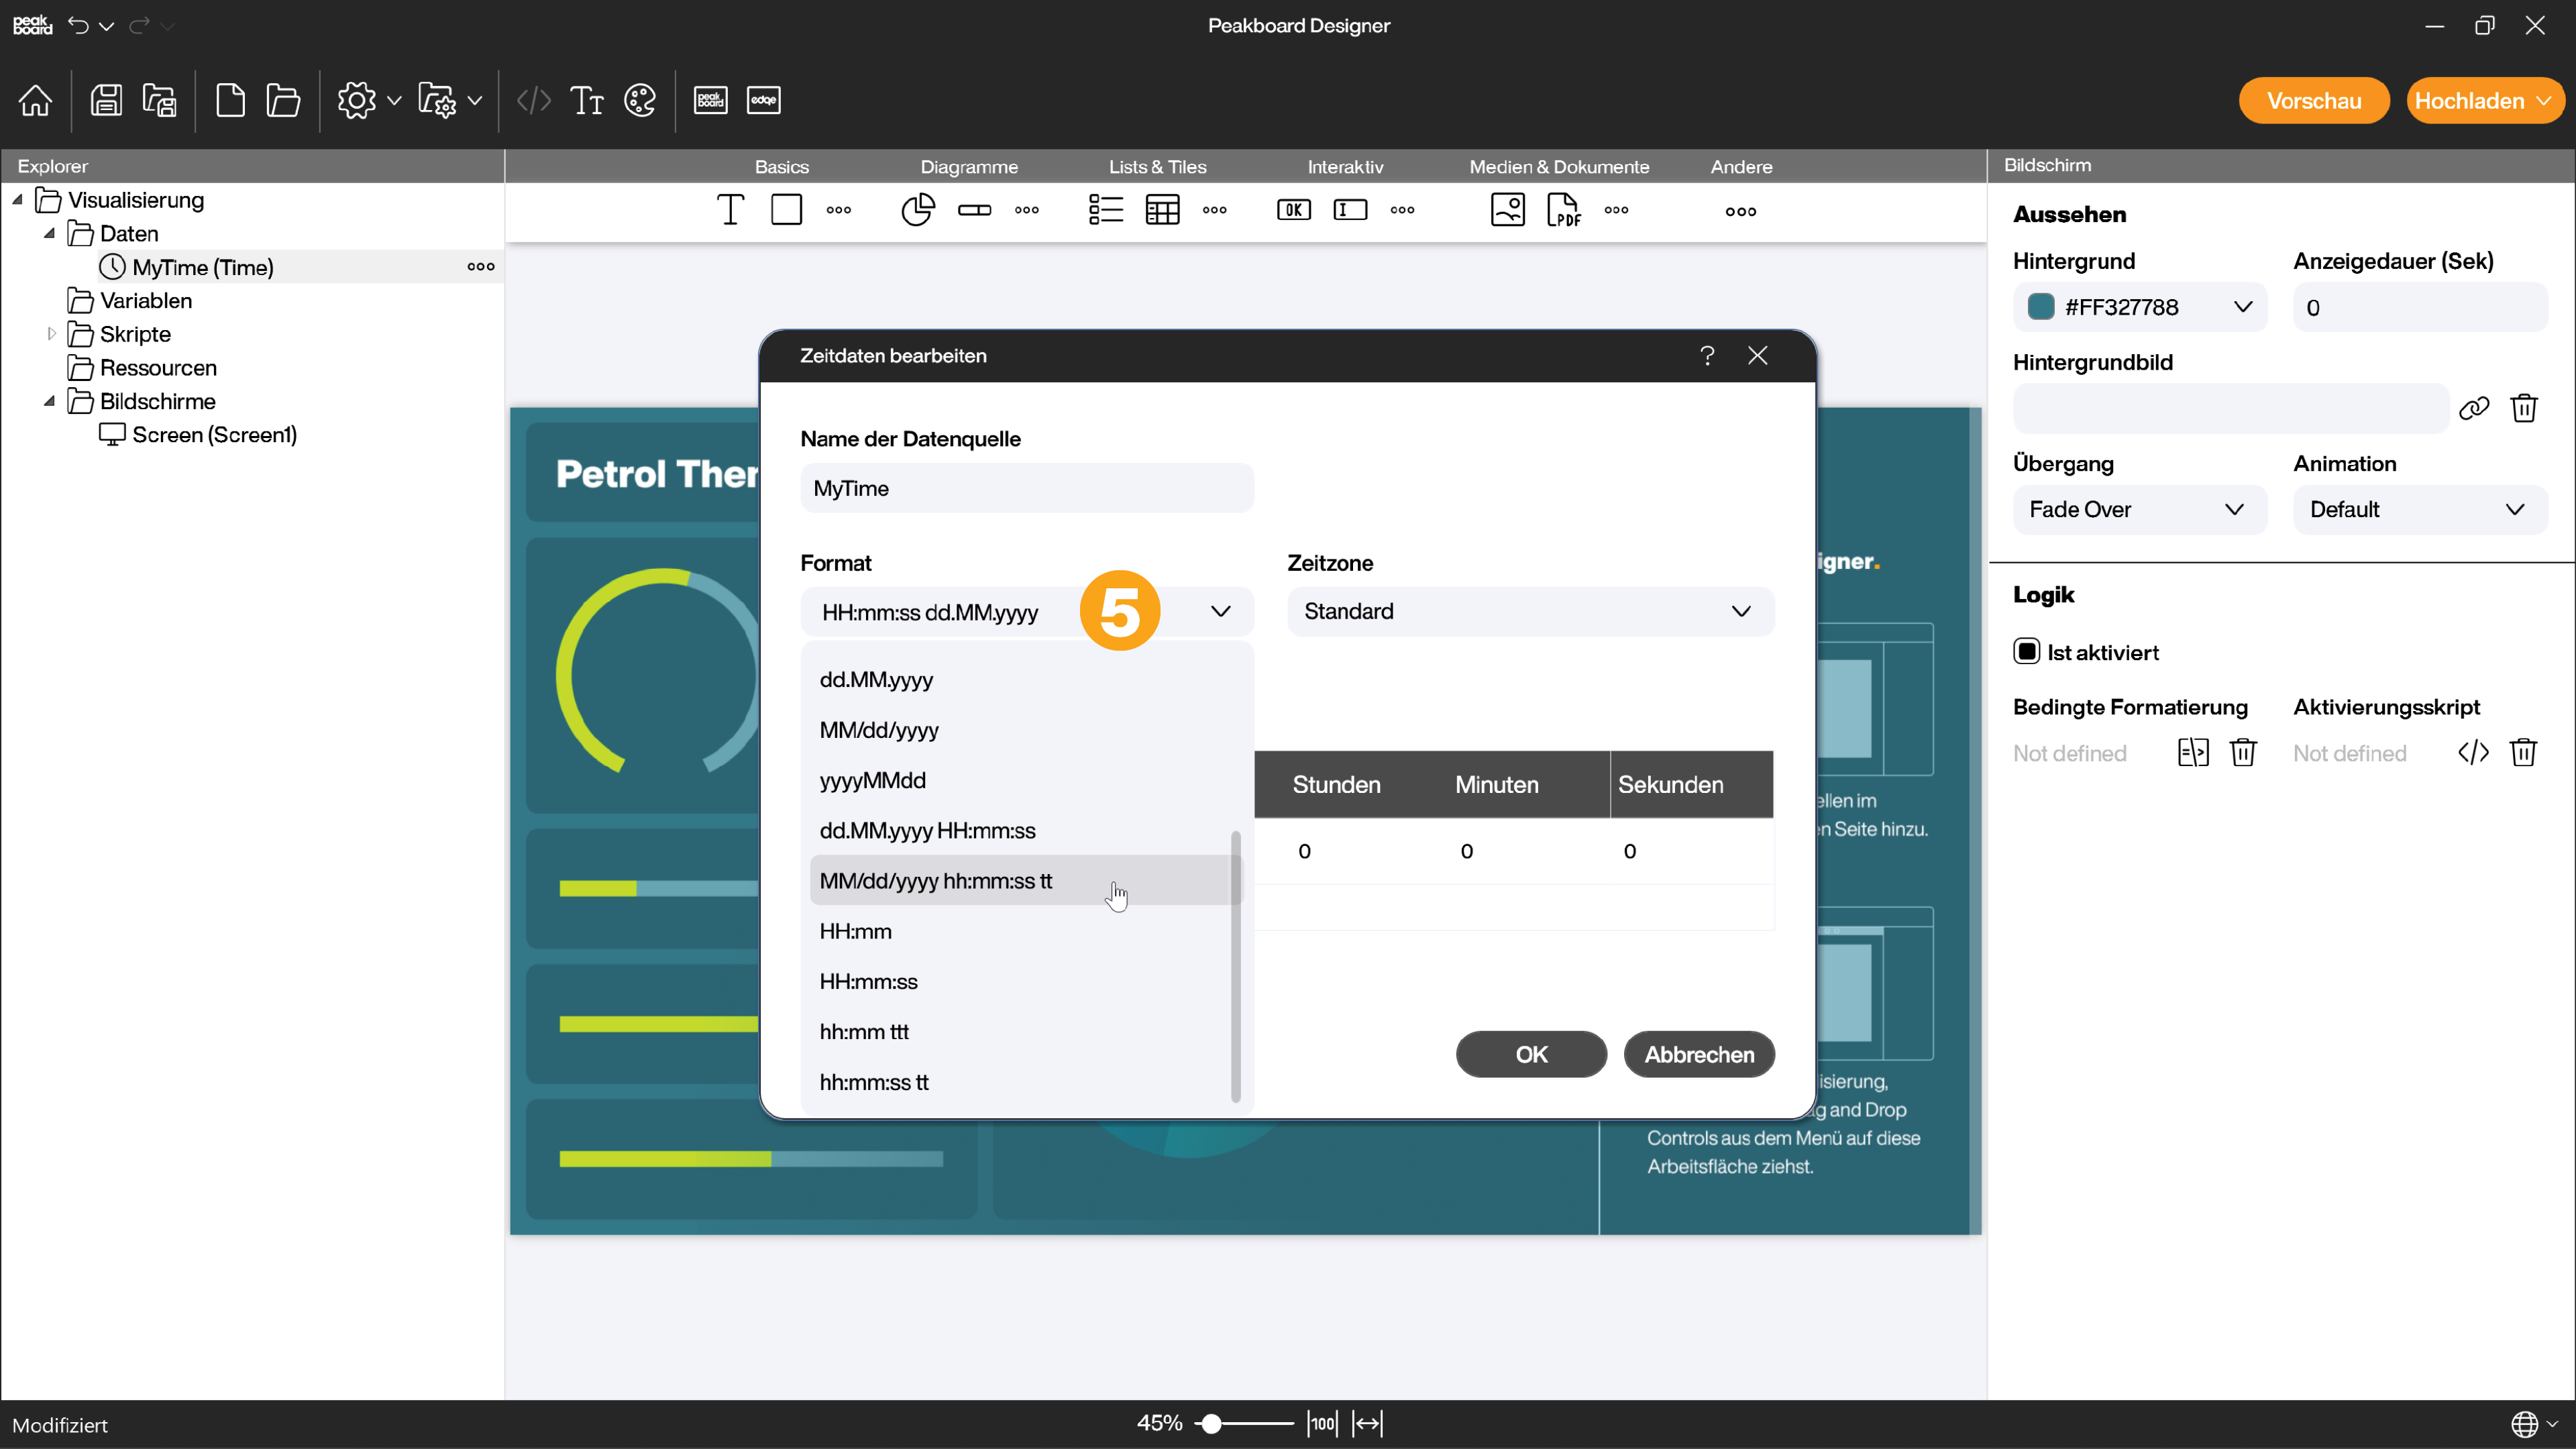2576x1449 pixels.
Task: Expand the Skripte tree folder
Action: [51, 334]
